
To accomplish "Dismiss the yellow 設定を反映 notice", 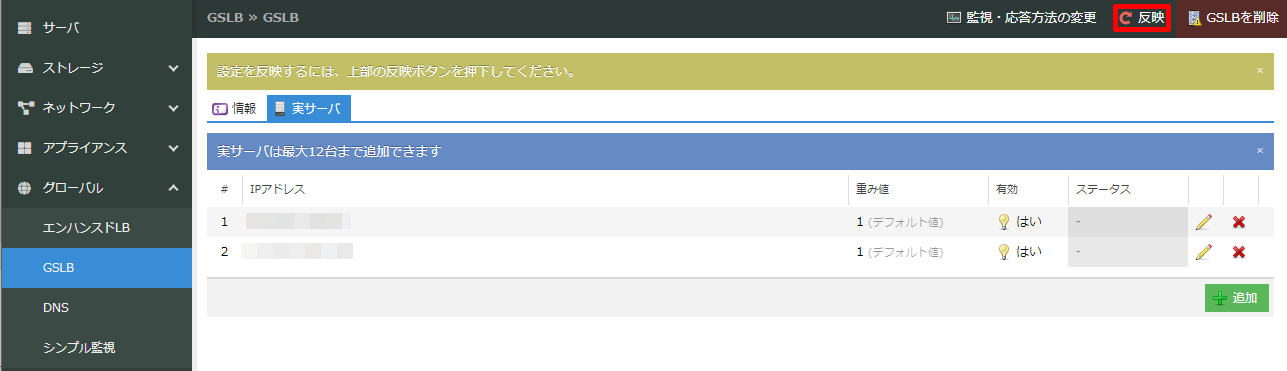I will [x=1260, y=71].
